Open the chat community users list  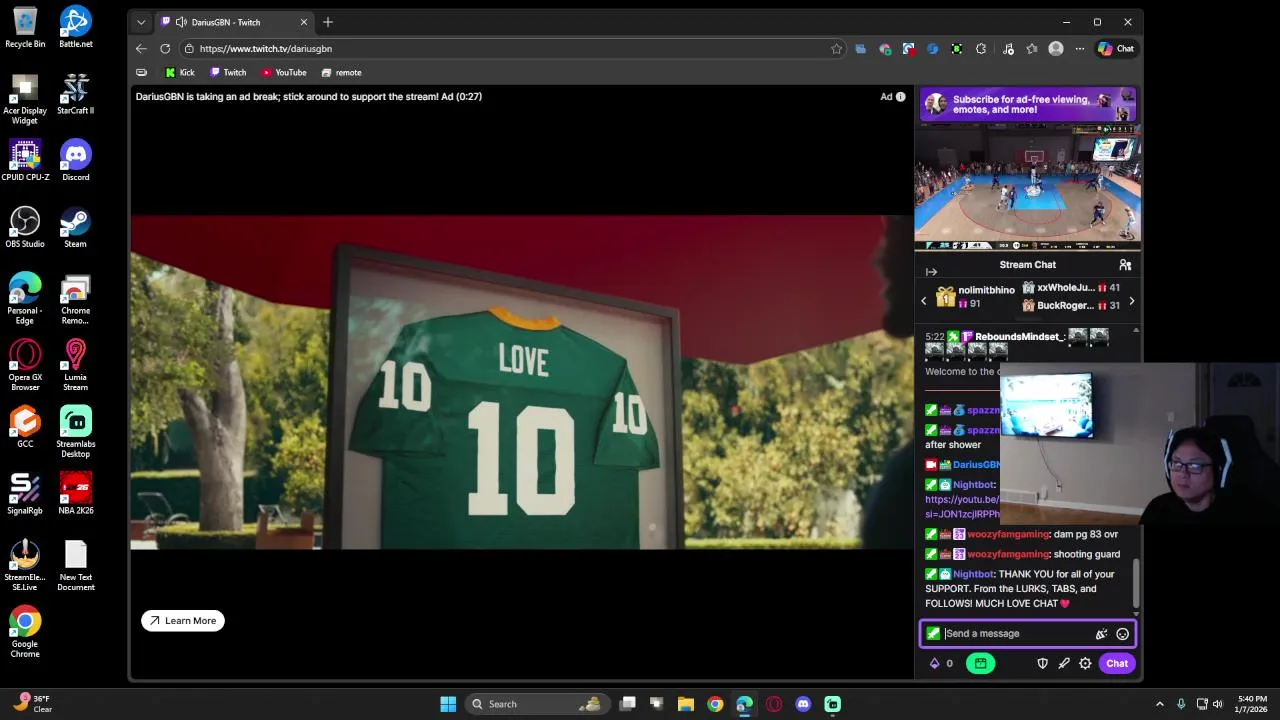1125,264
